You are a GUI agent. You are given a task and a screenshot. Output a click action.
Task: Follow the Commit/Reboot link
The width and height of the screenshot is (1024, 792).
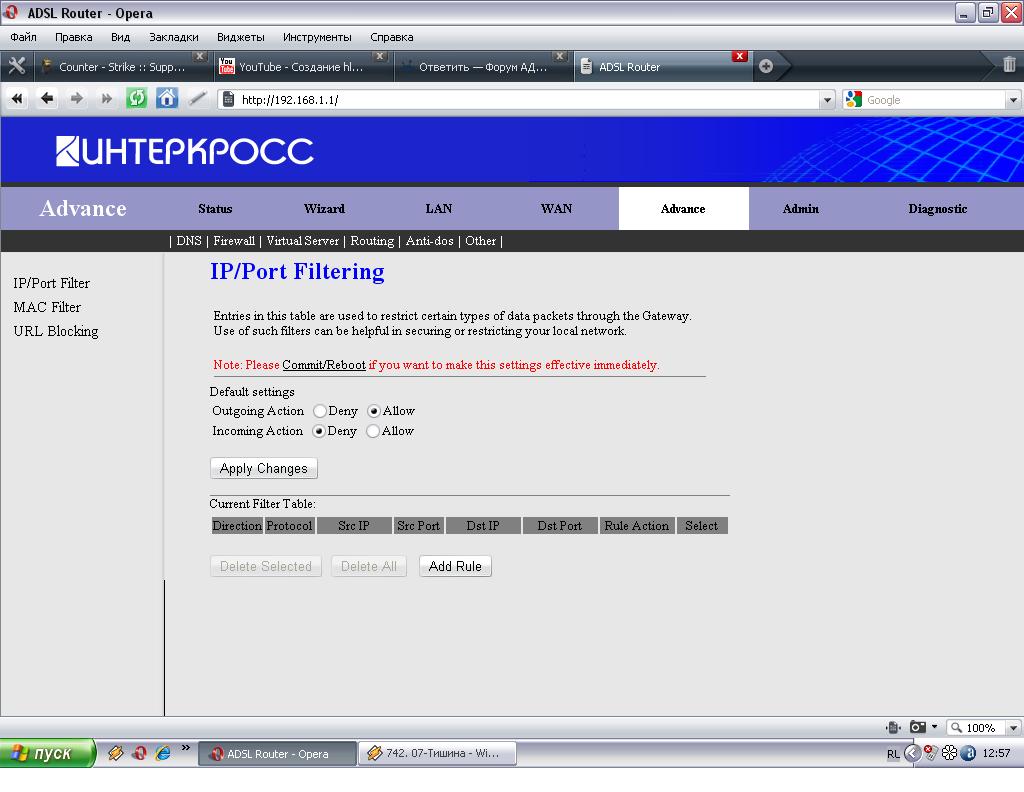324,365
